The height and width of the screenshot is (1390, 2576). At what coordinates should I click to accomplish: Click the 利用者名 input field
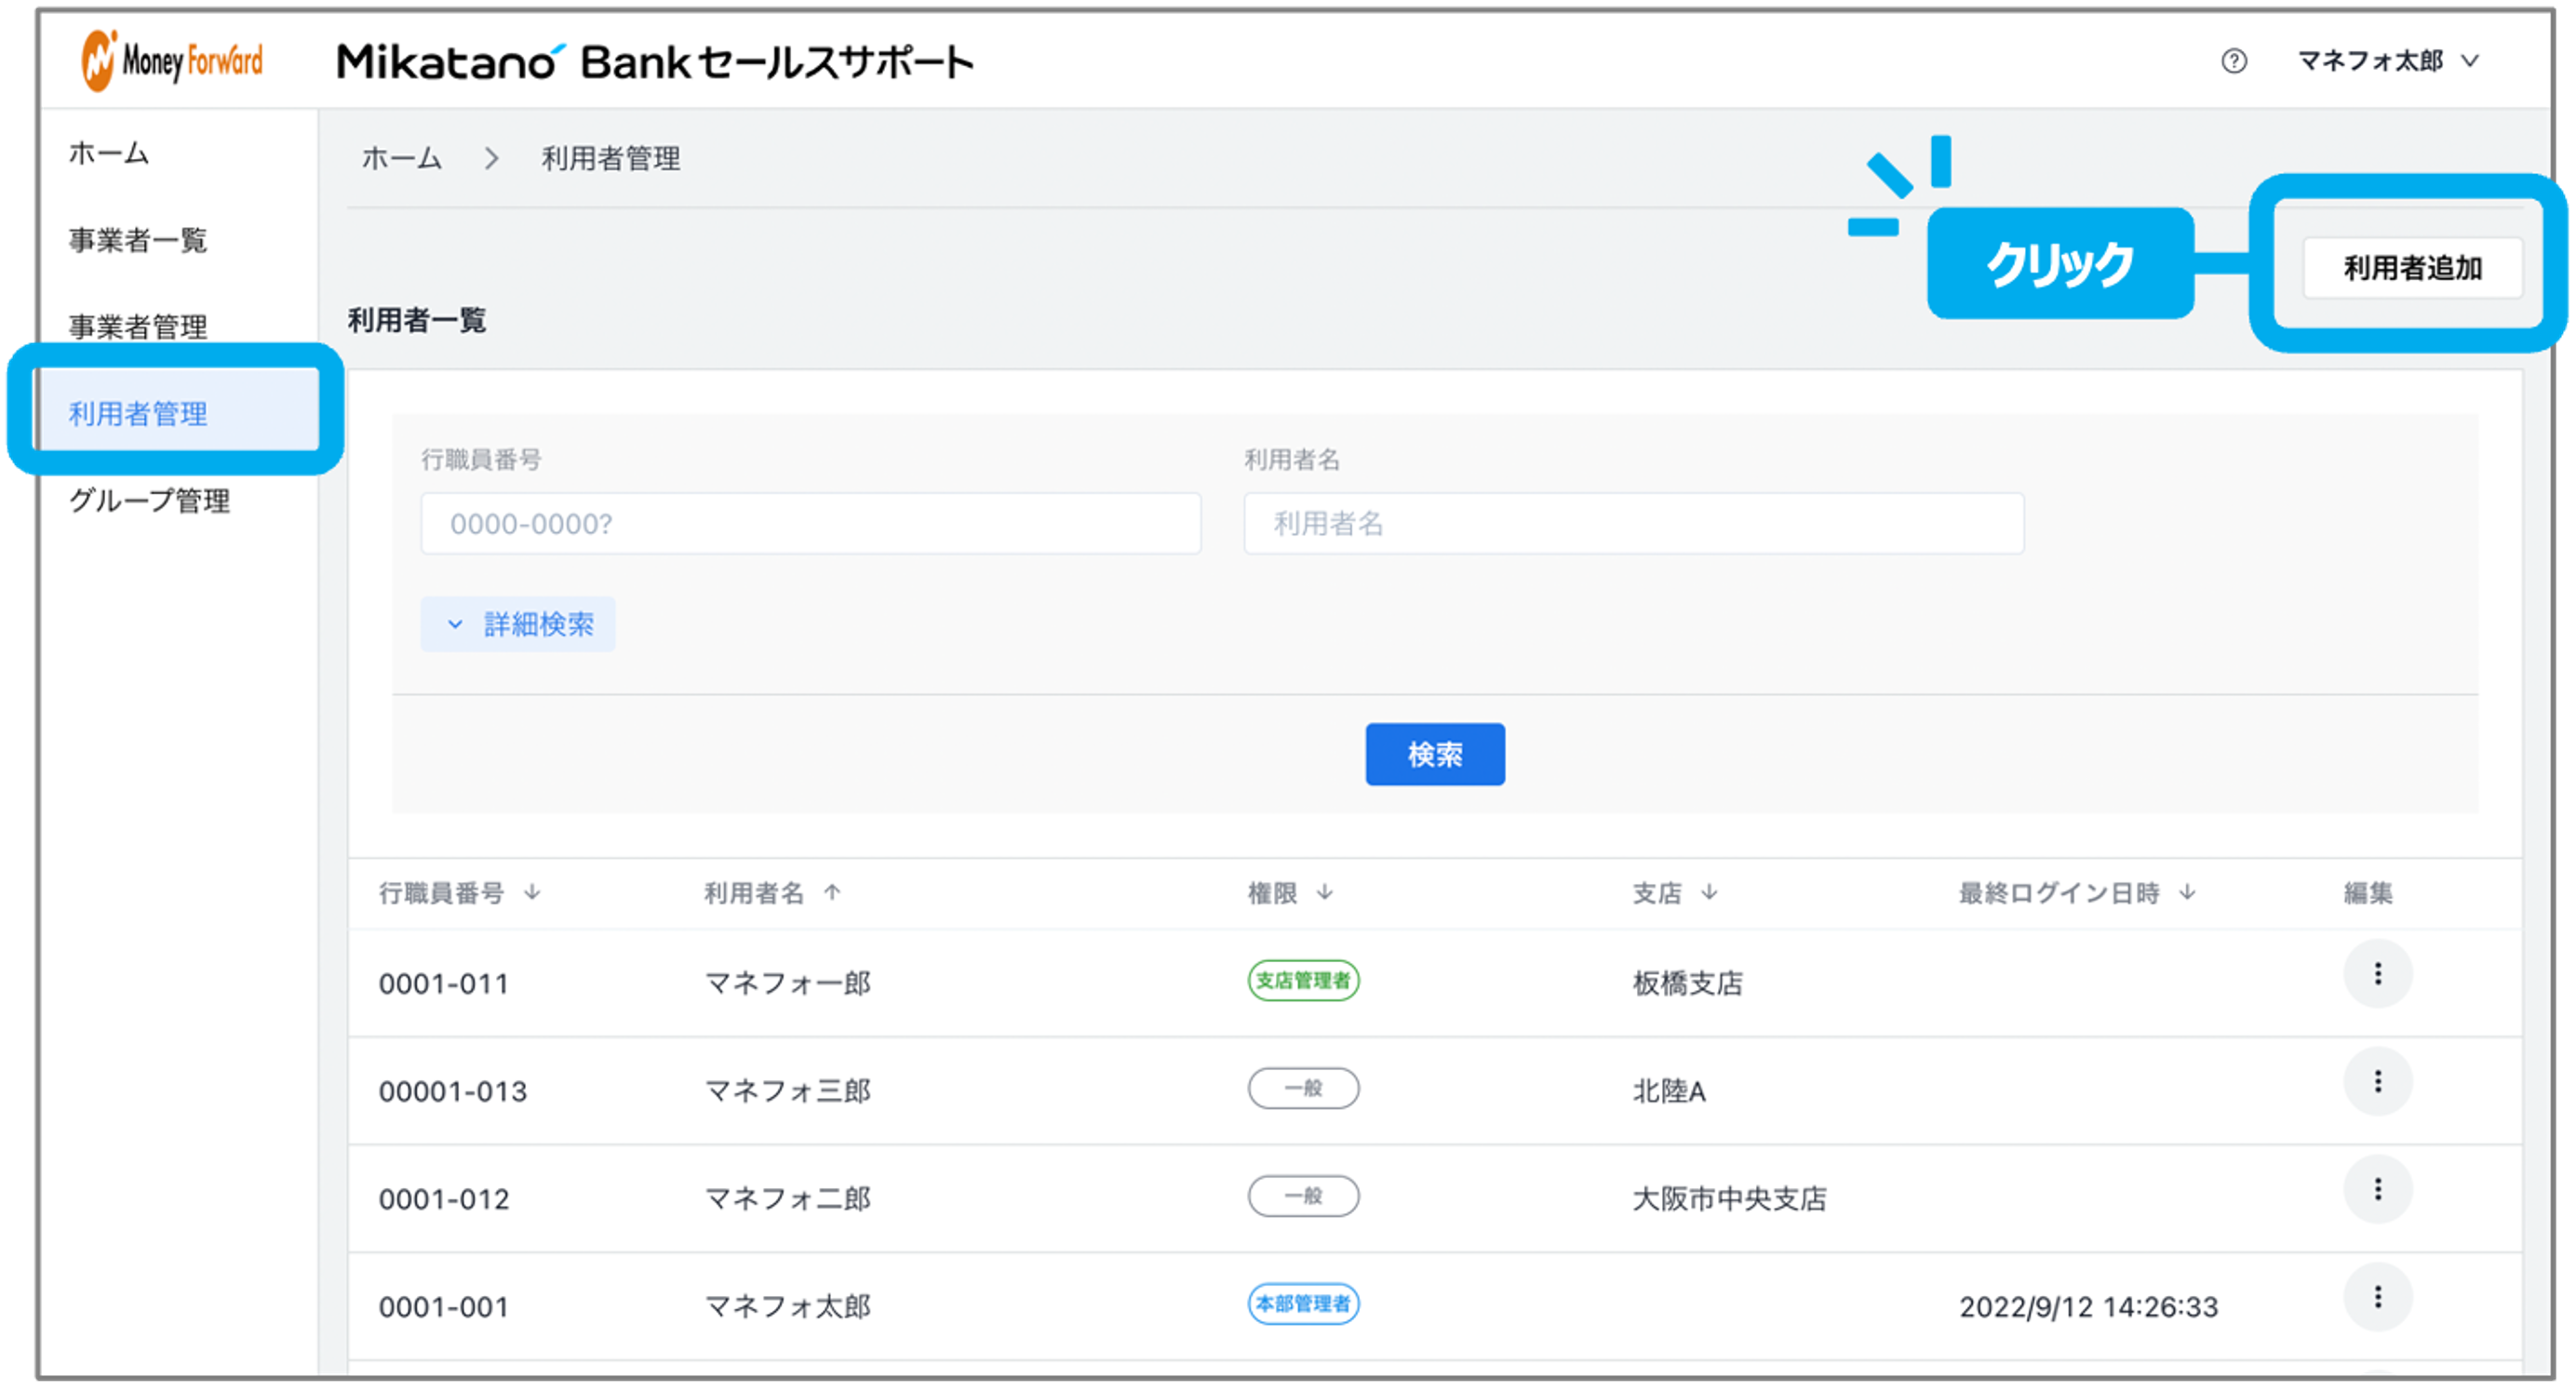pos(1633,523)
